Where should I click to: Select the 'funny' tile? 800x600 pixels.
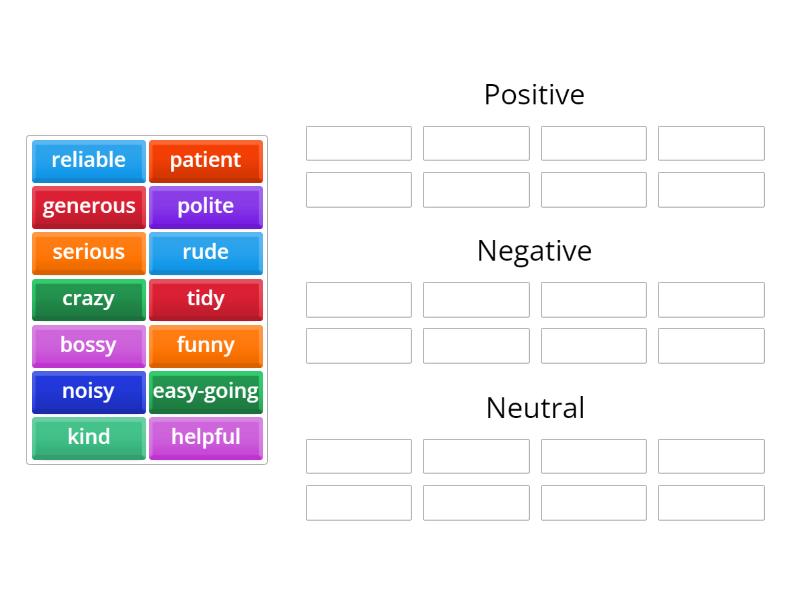coord(206,345)
